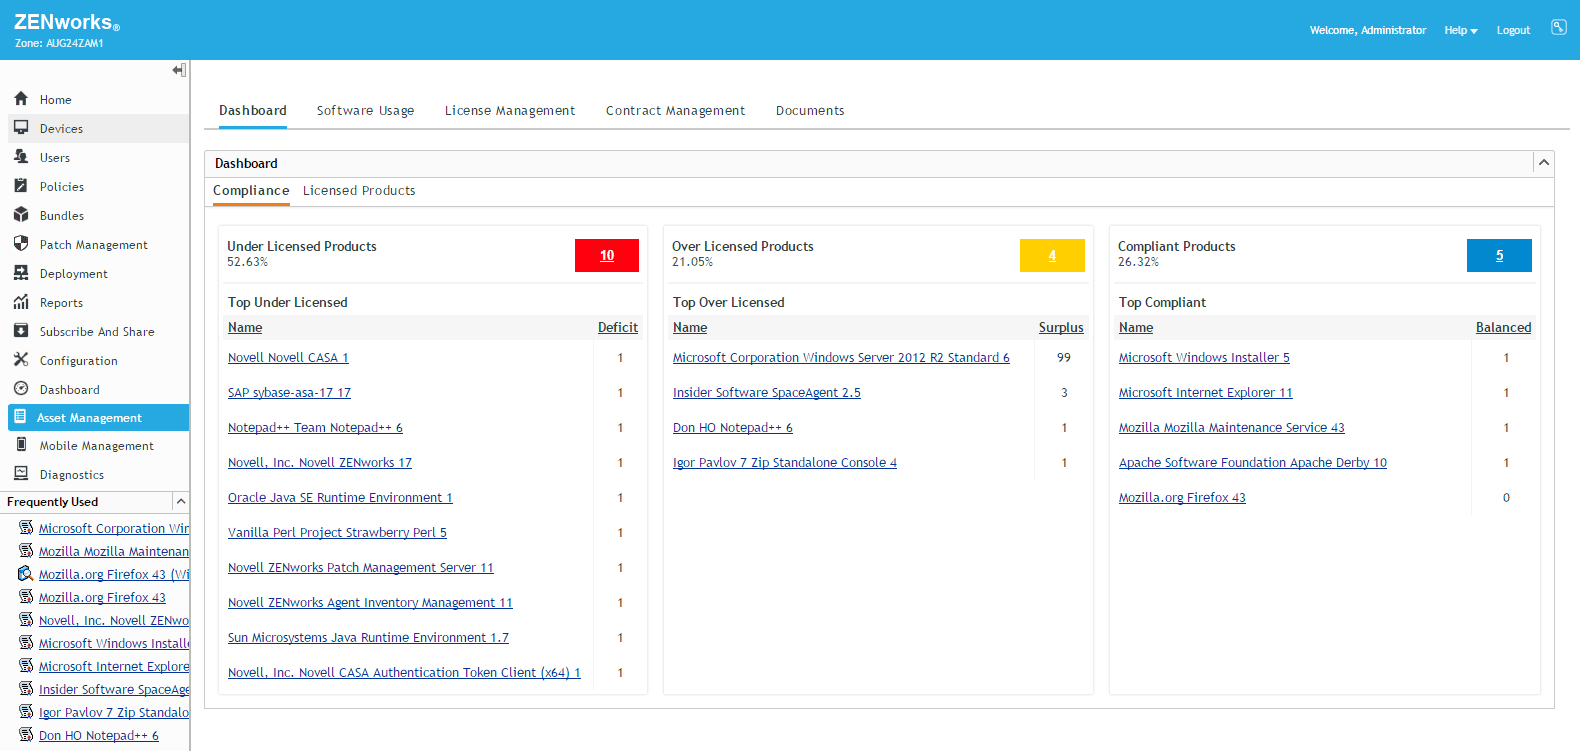Open Novell CASA Authentication Token Client (x64) link

click(x=404, y=672)
